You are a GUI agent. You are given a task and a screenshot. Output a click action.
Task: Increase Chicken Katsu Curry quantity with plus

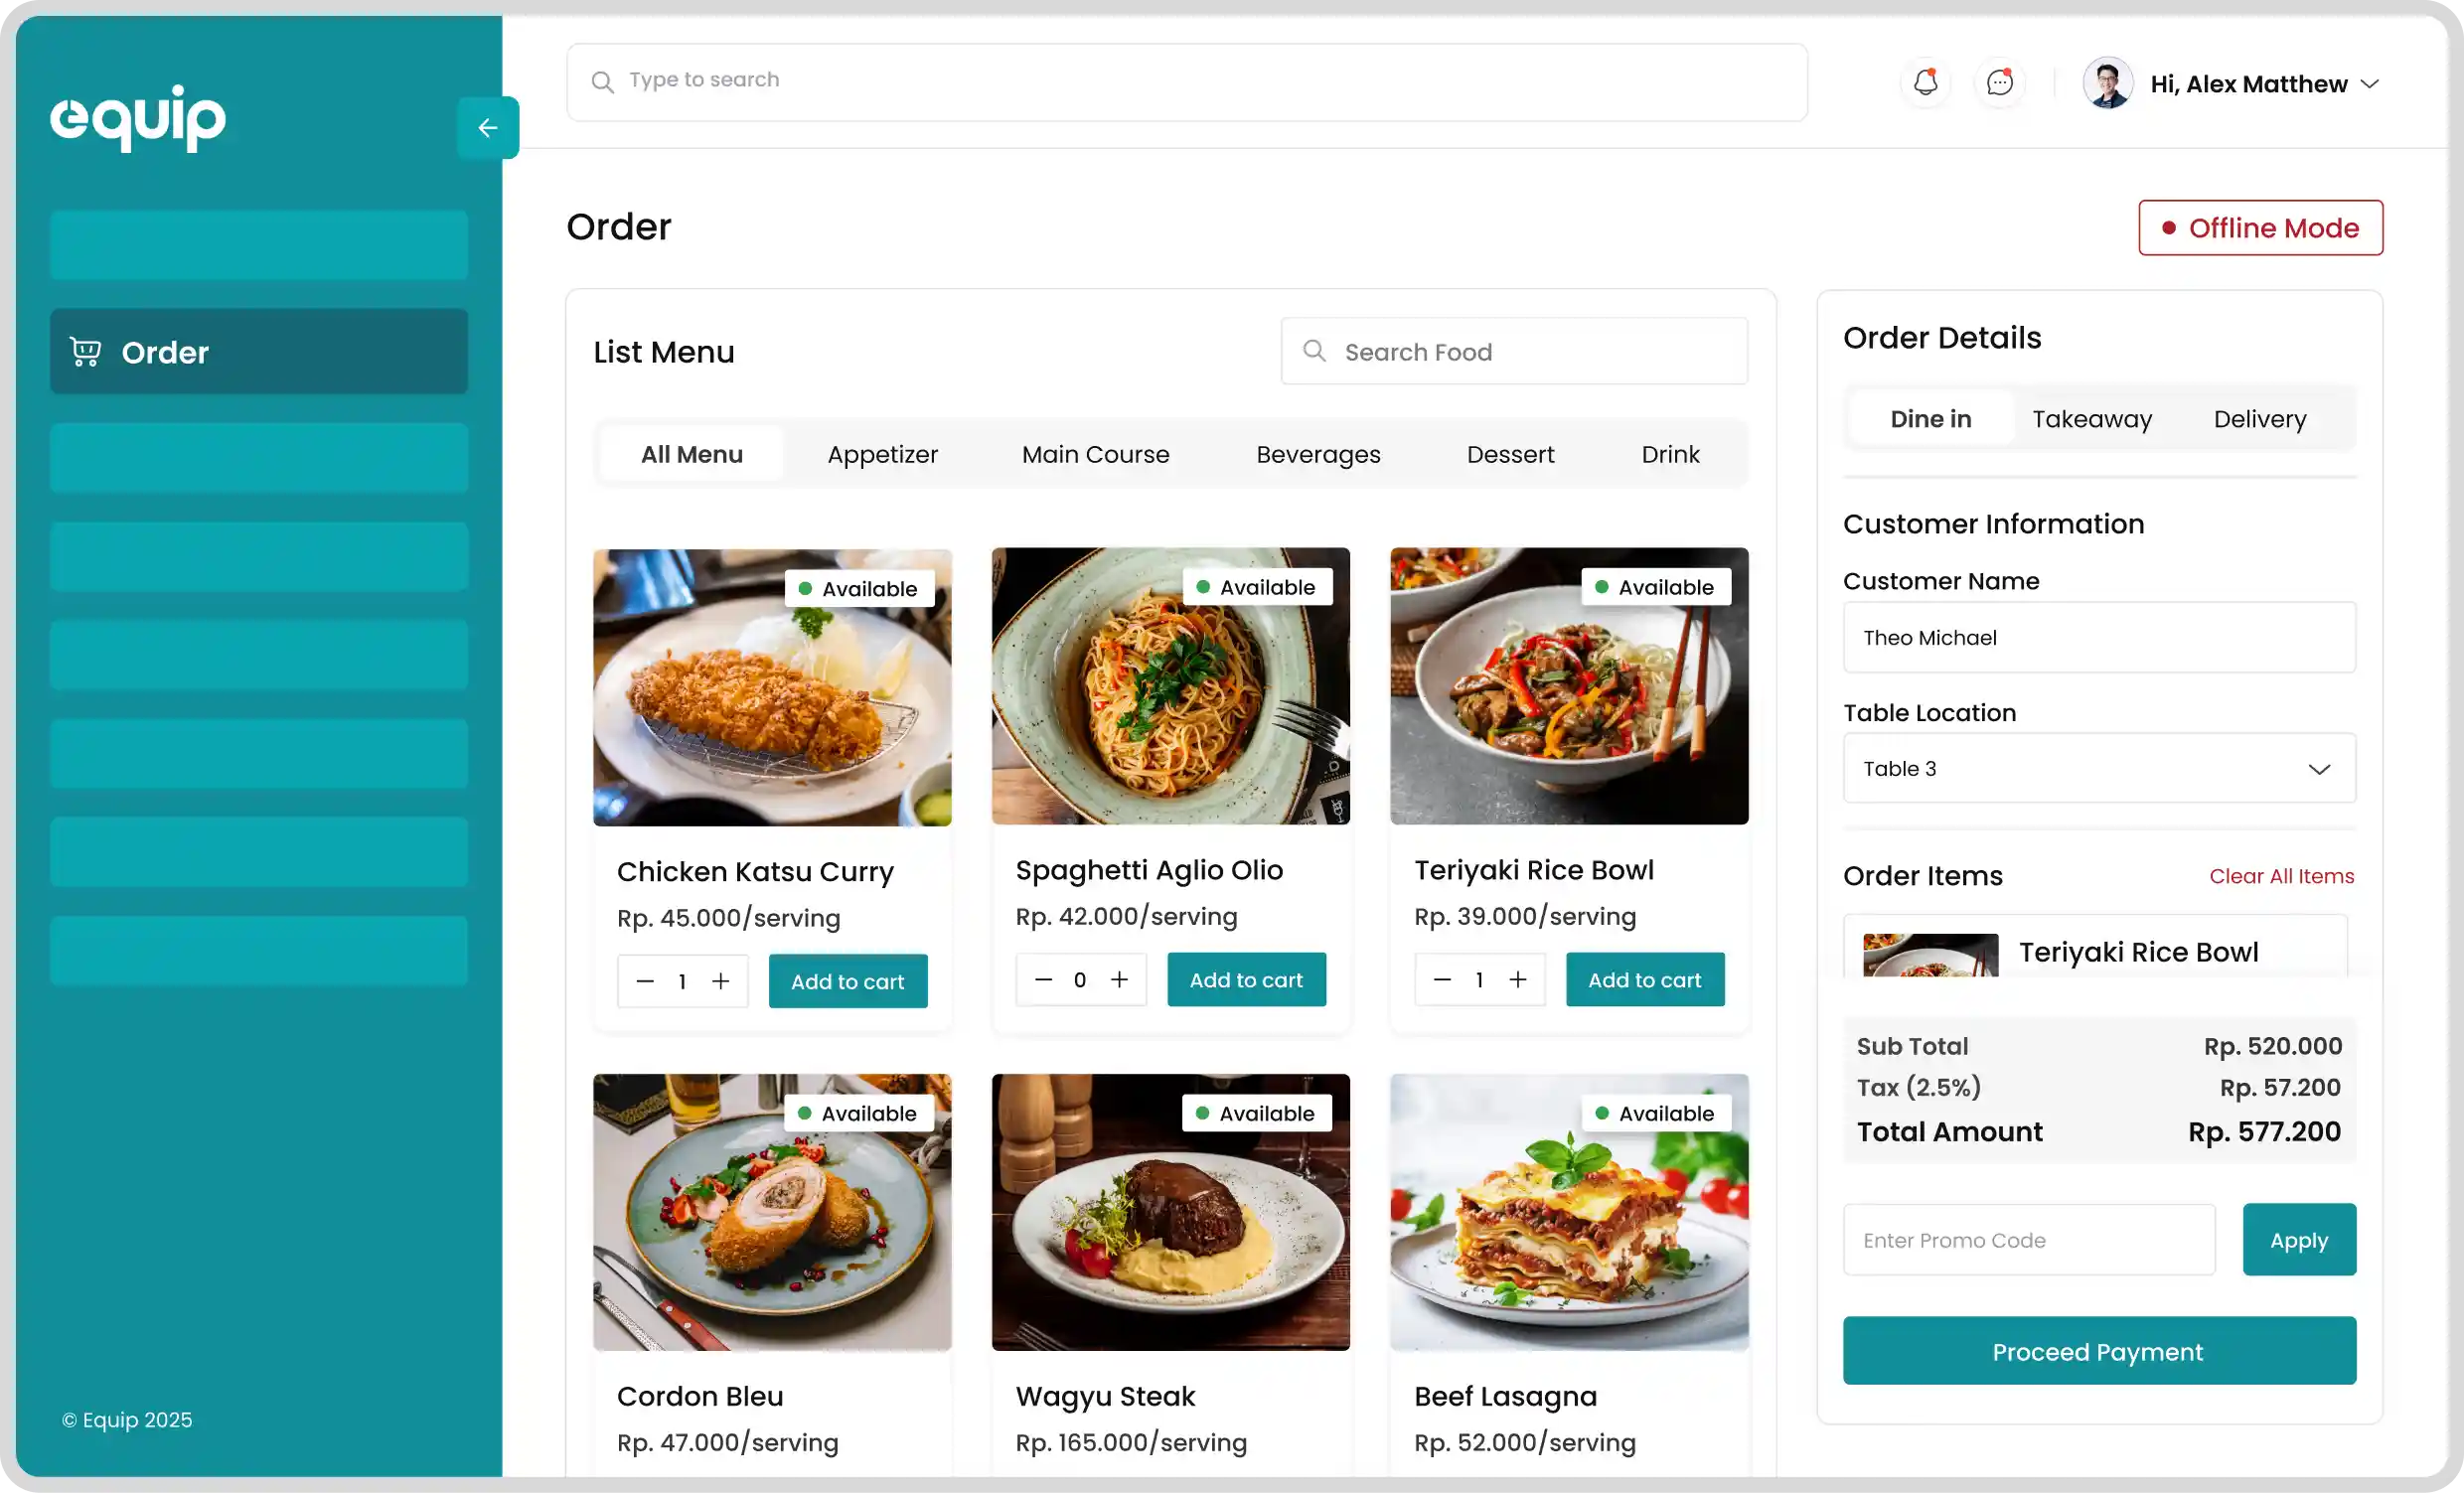point(720,981)
